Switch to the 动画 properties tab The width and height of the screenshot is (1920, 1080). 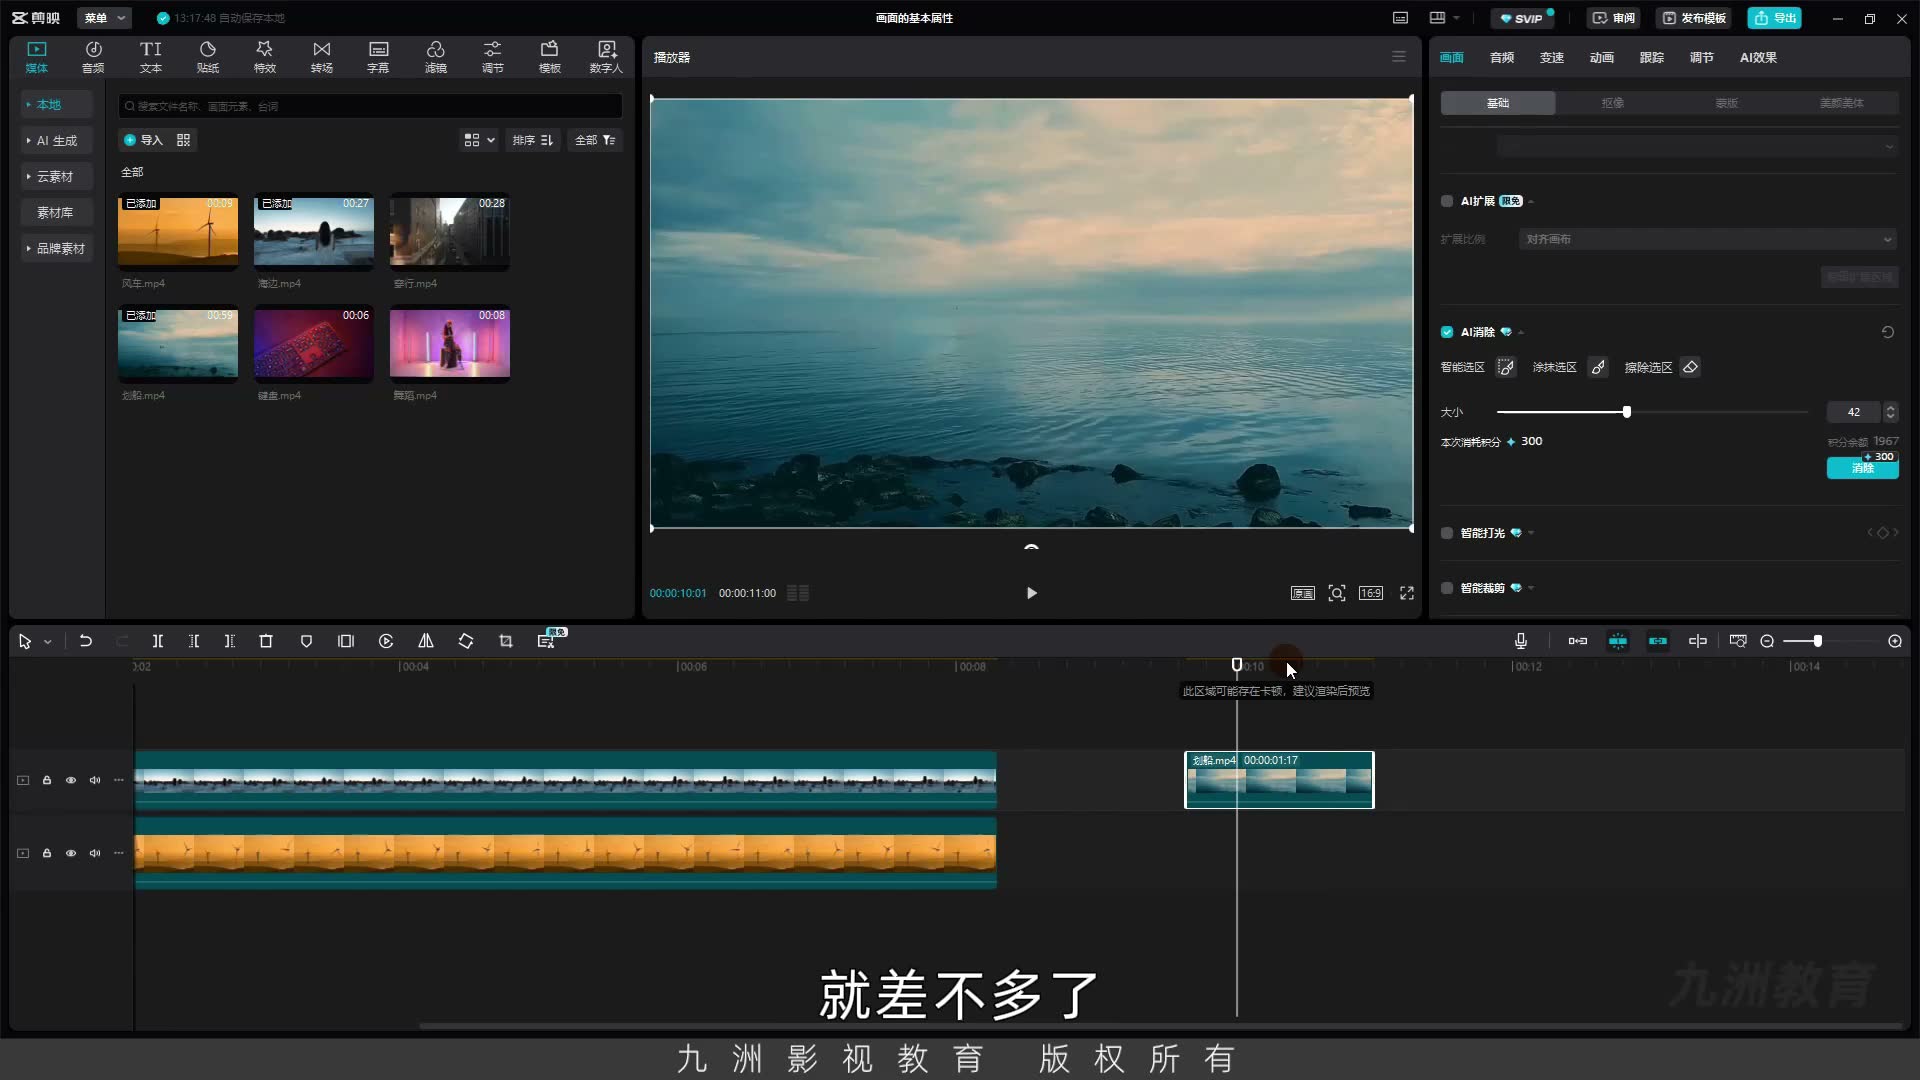tap(1602, 57)
